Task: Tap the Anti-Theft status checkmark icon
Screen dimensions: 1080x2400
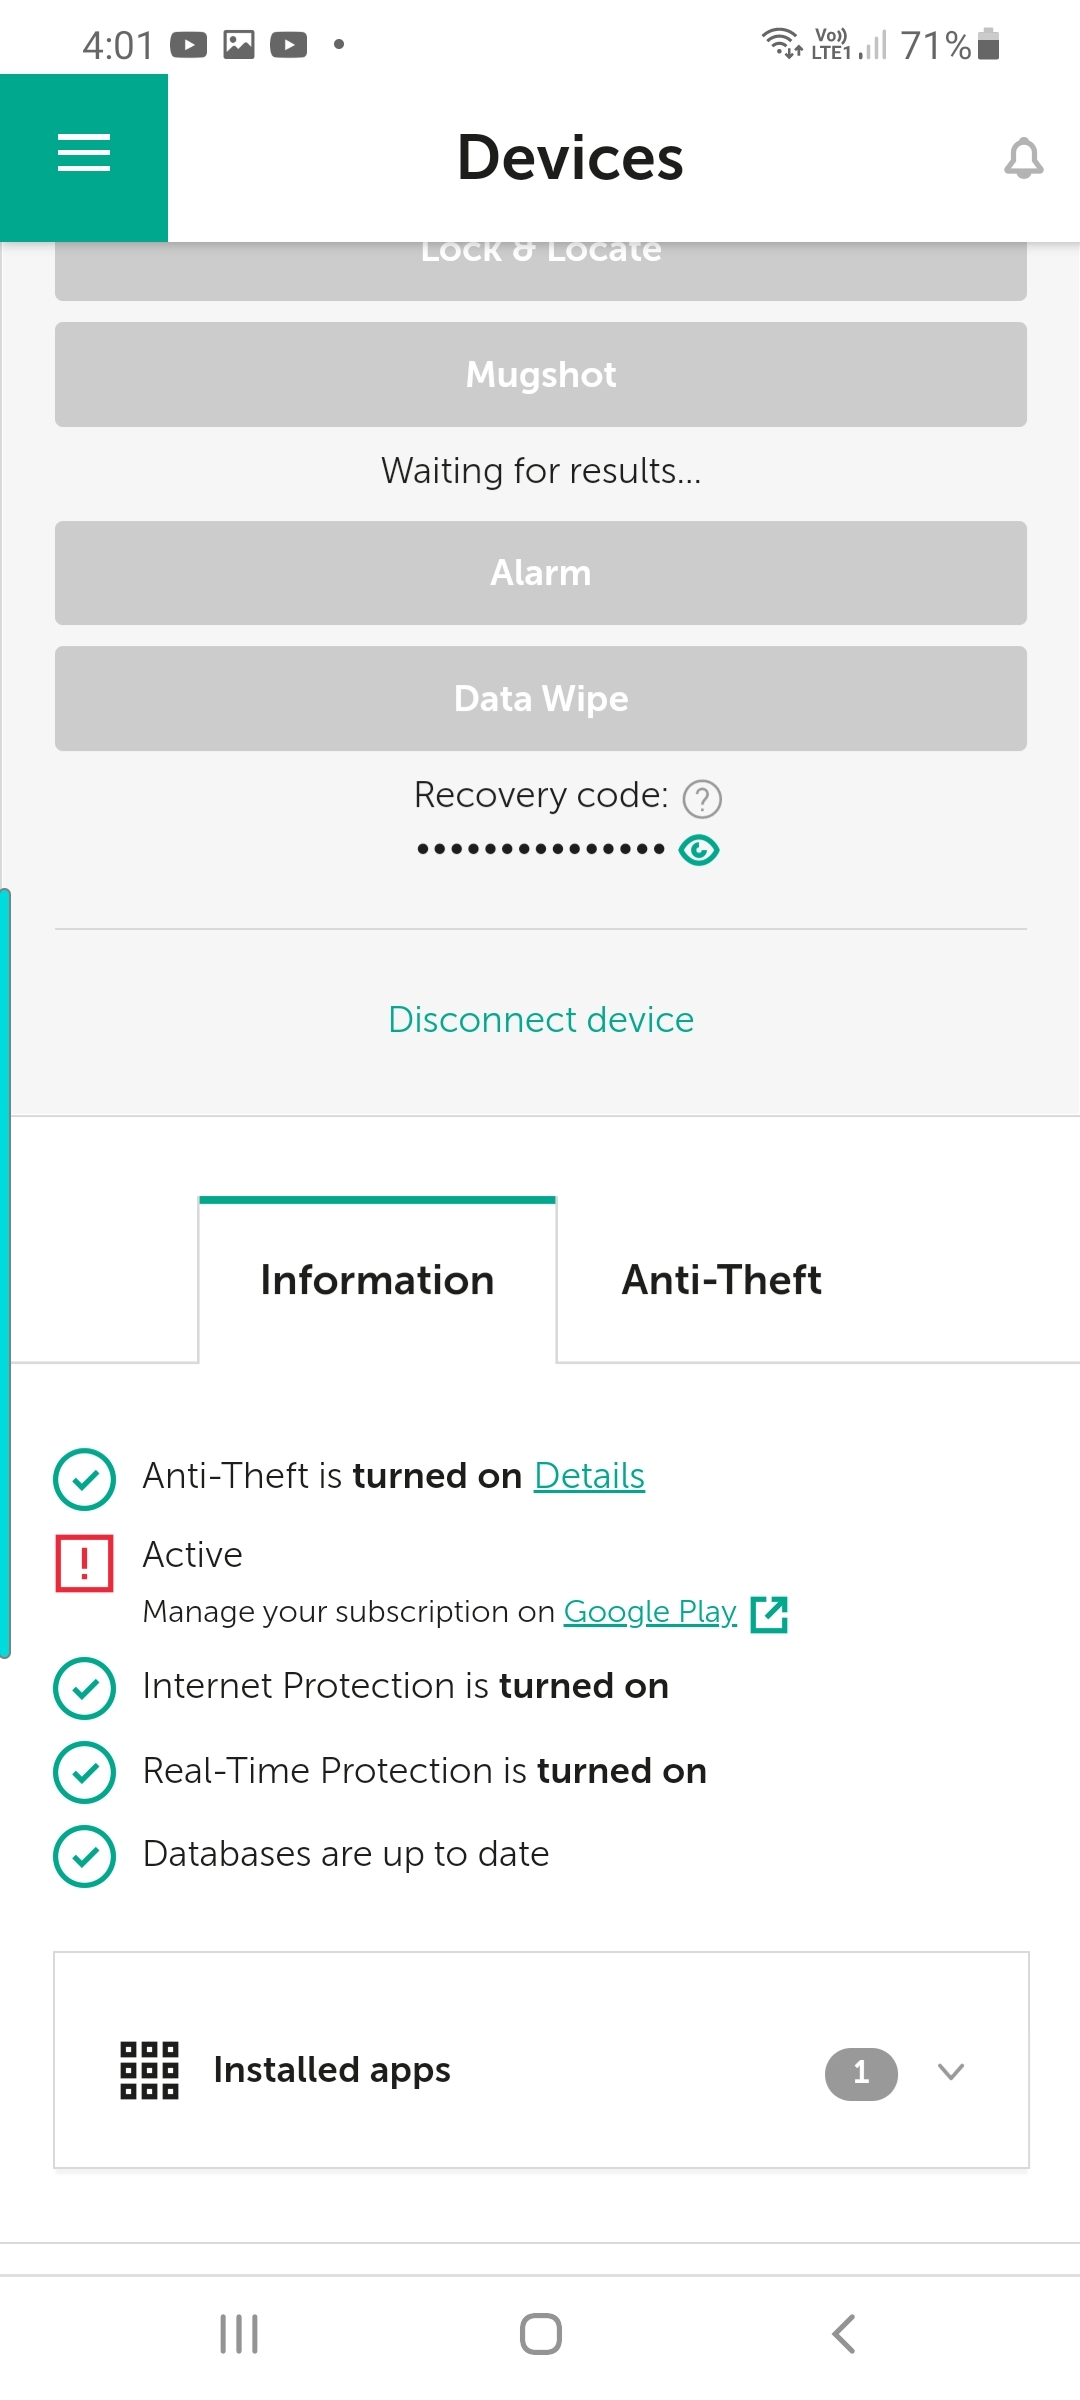Action: tap(85, 1479)
